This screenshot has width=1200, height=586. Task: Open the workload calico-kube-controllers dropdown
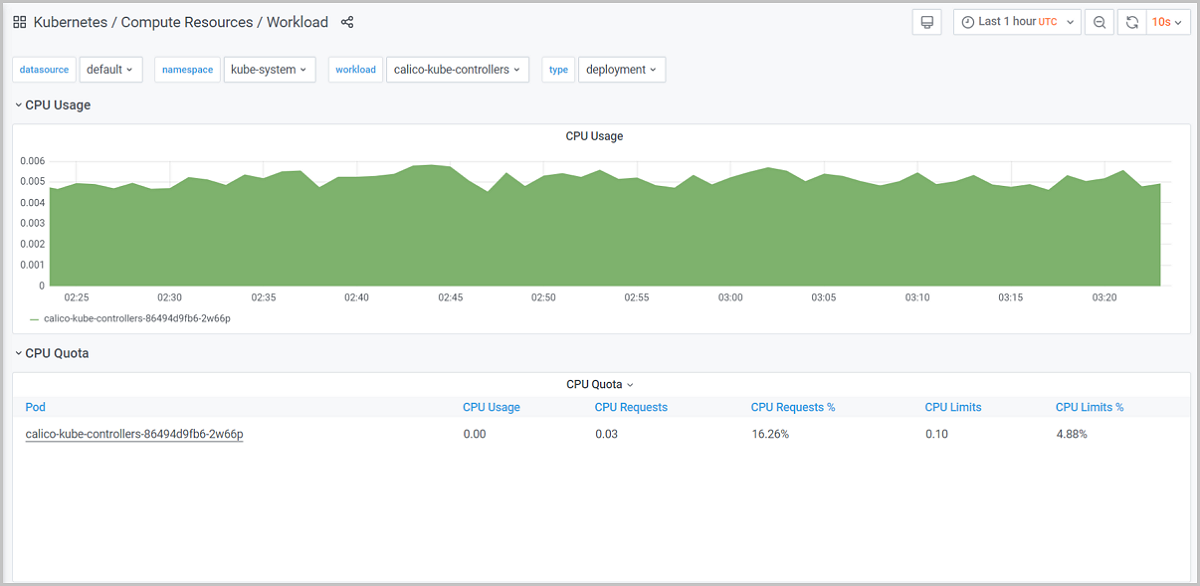pos(457,69)
